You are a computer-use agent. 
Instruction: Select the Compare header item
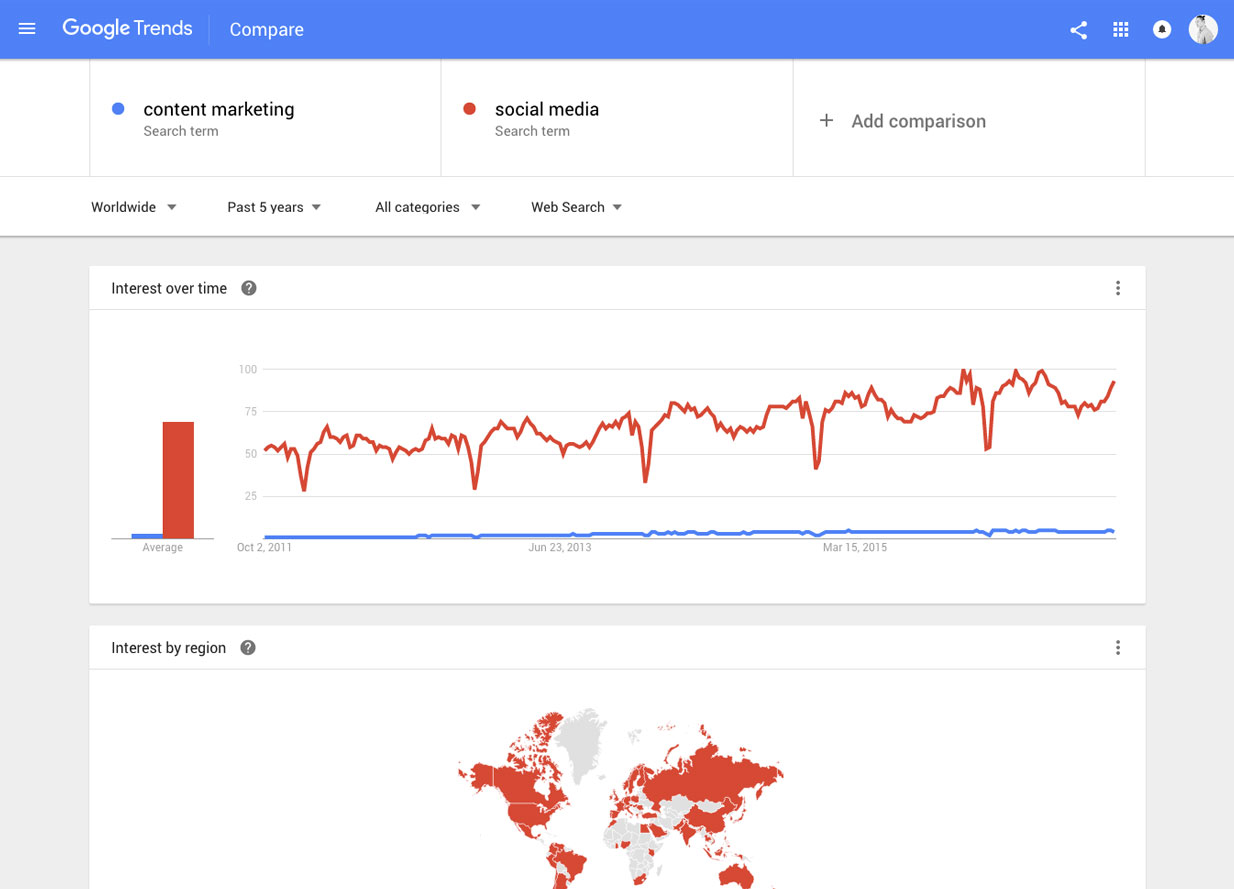point(266,30)
